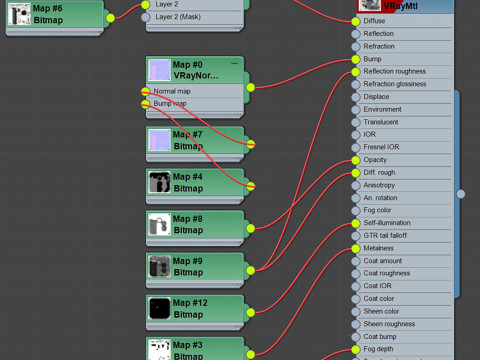Click the Fog depth input socket
The image size is (480, 360).
[356, 349]
